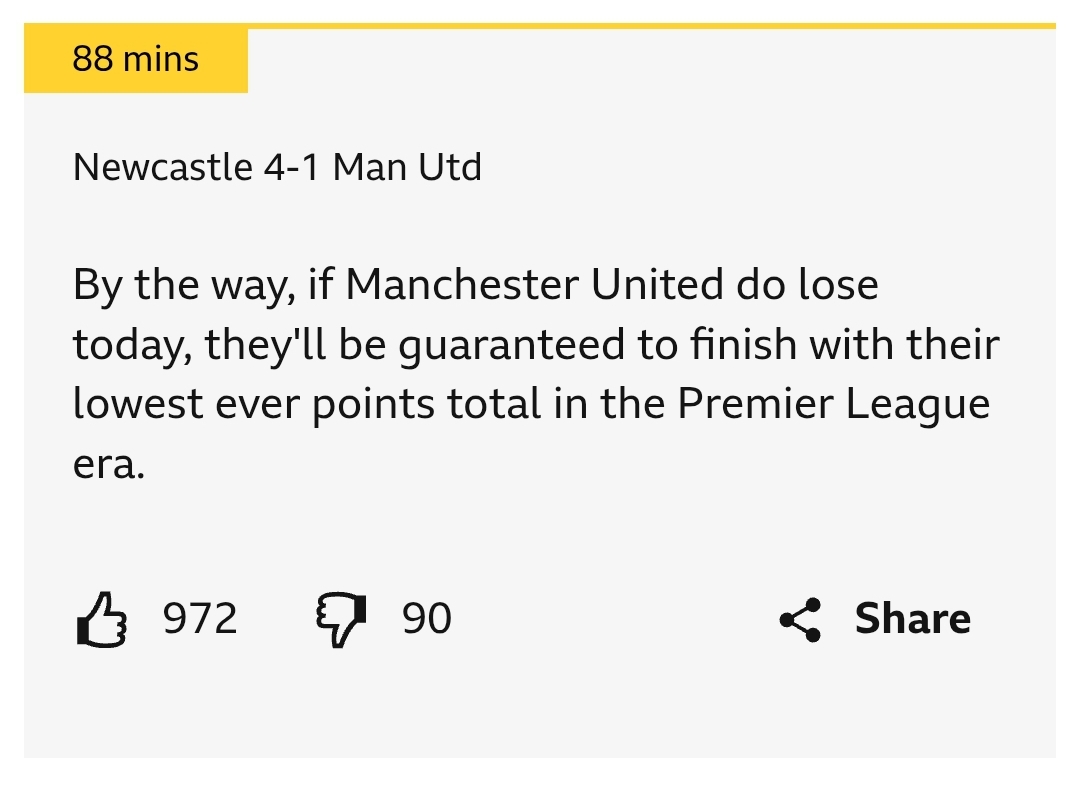
Task: Click Premier League in the commentary text
Action: pos(833,404)
